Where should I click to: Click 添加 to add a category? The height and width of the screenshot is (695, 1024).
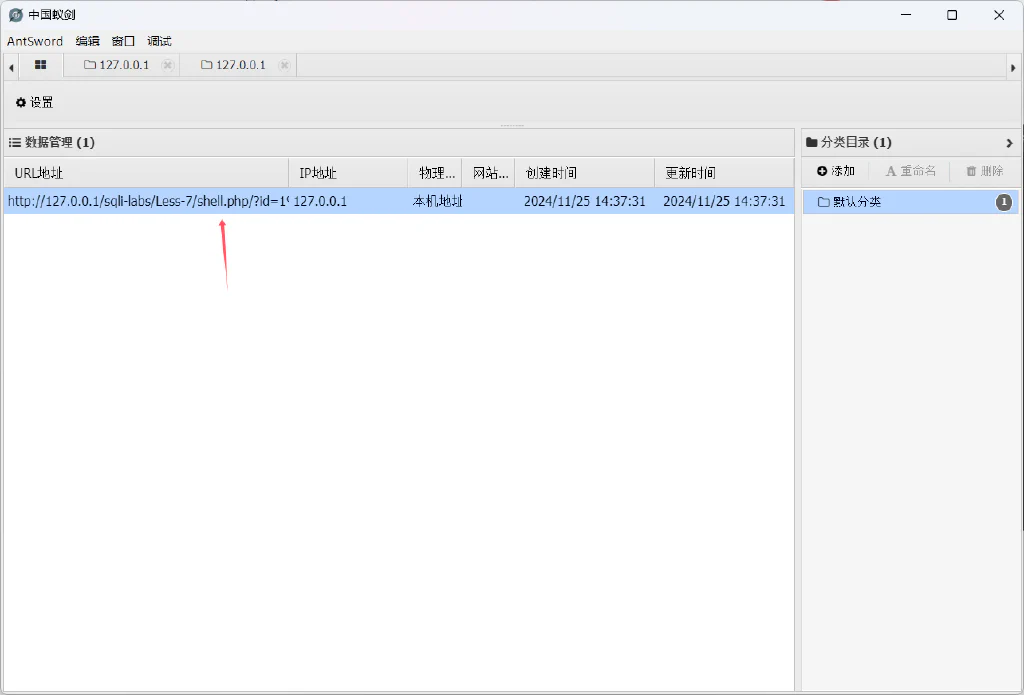(x=836, y=171)
